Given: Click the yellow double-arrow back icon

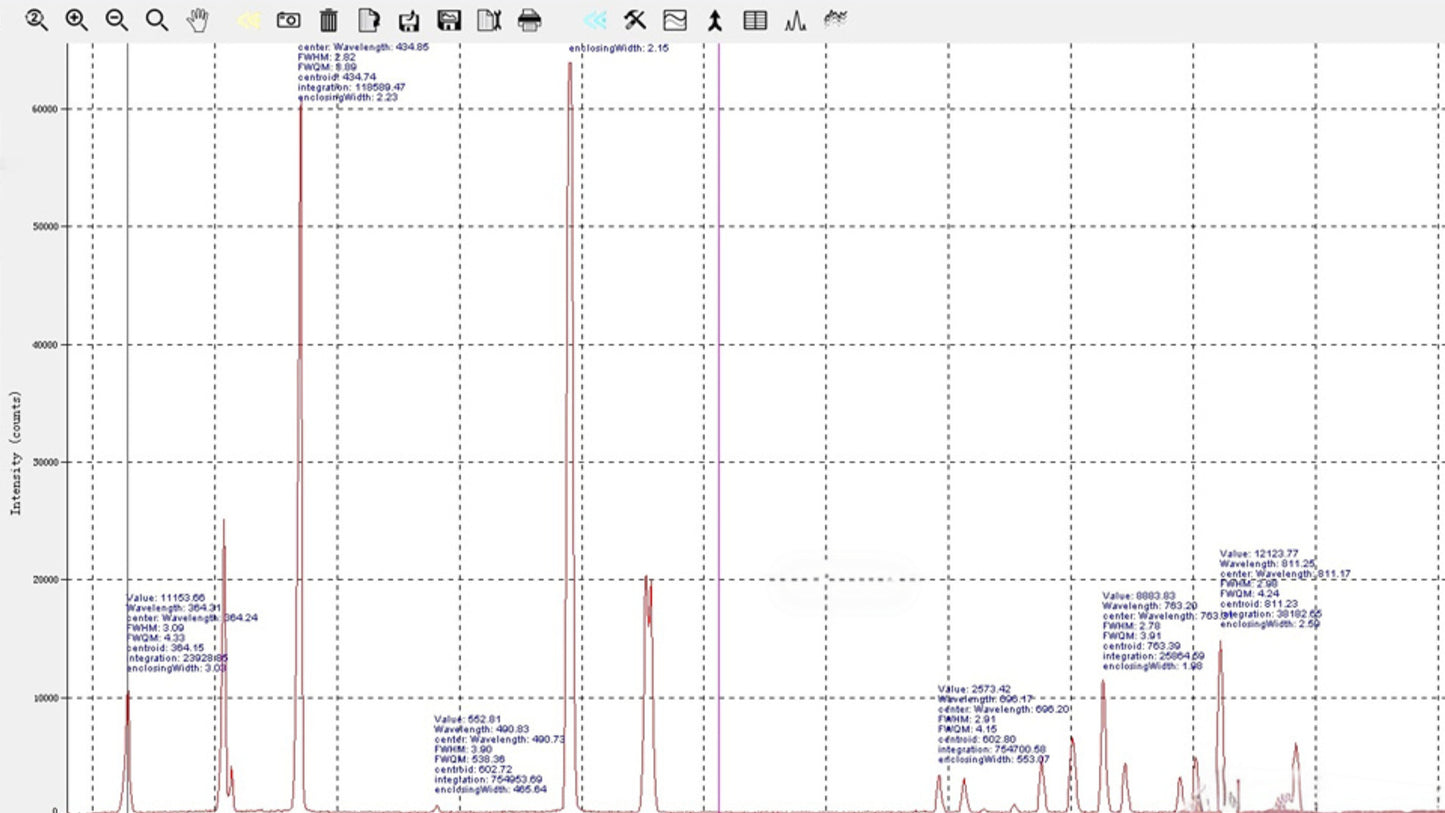Looking at the screenshot, I should click(249, 20).
